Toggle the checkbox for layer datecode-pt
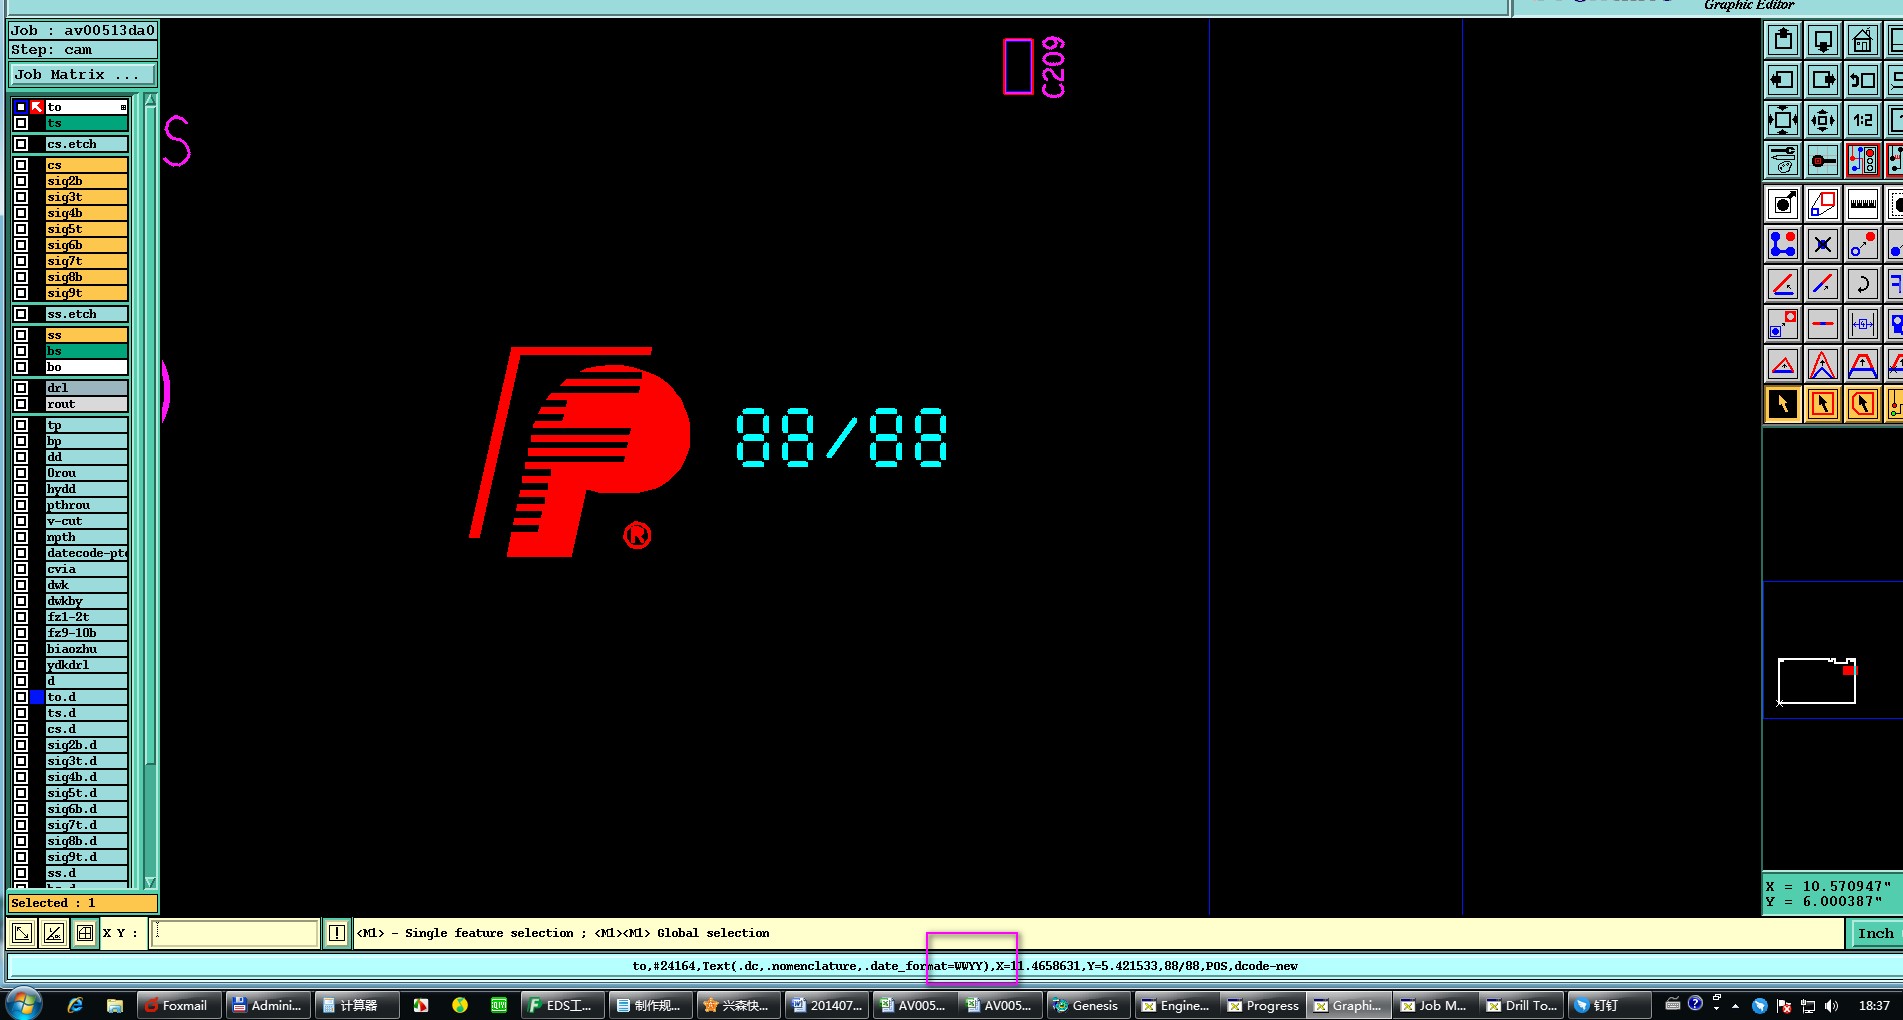 point(21,553)
